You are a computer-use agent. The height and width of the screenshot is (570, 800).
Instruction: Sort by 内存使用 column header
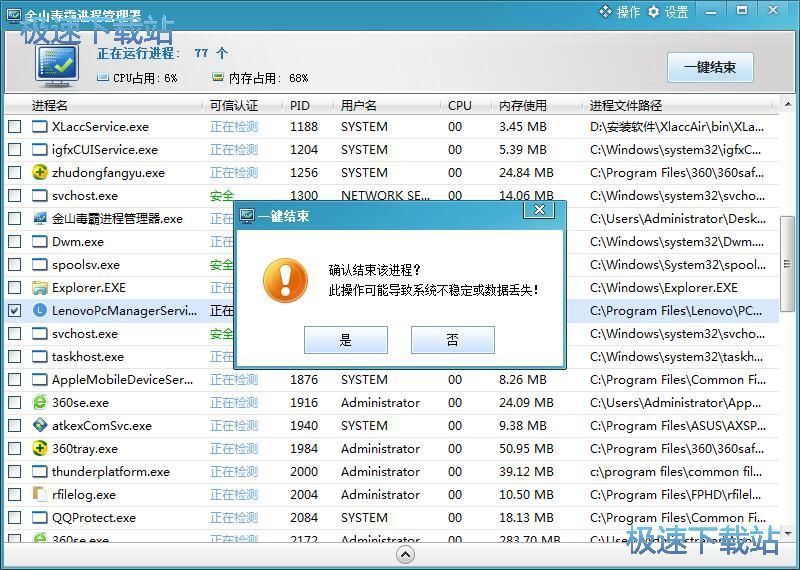[523, 106]
